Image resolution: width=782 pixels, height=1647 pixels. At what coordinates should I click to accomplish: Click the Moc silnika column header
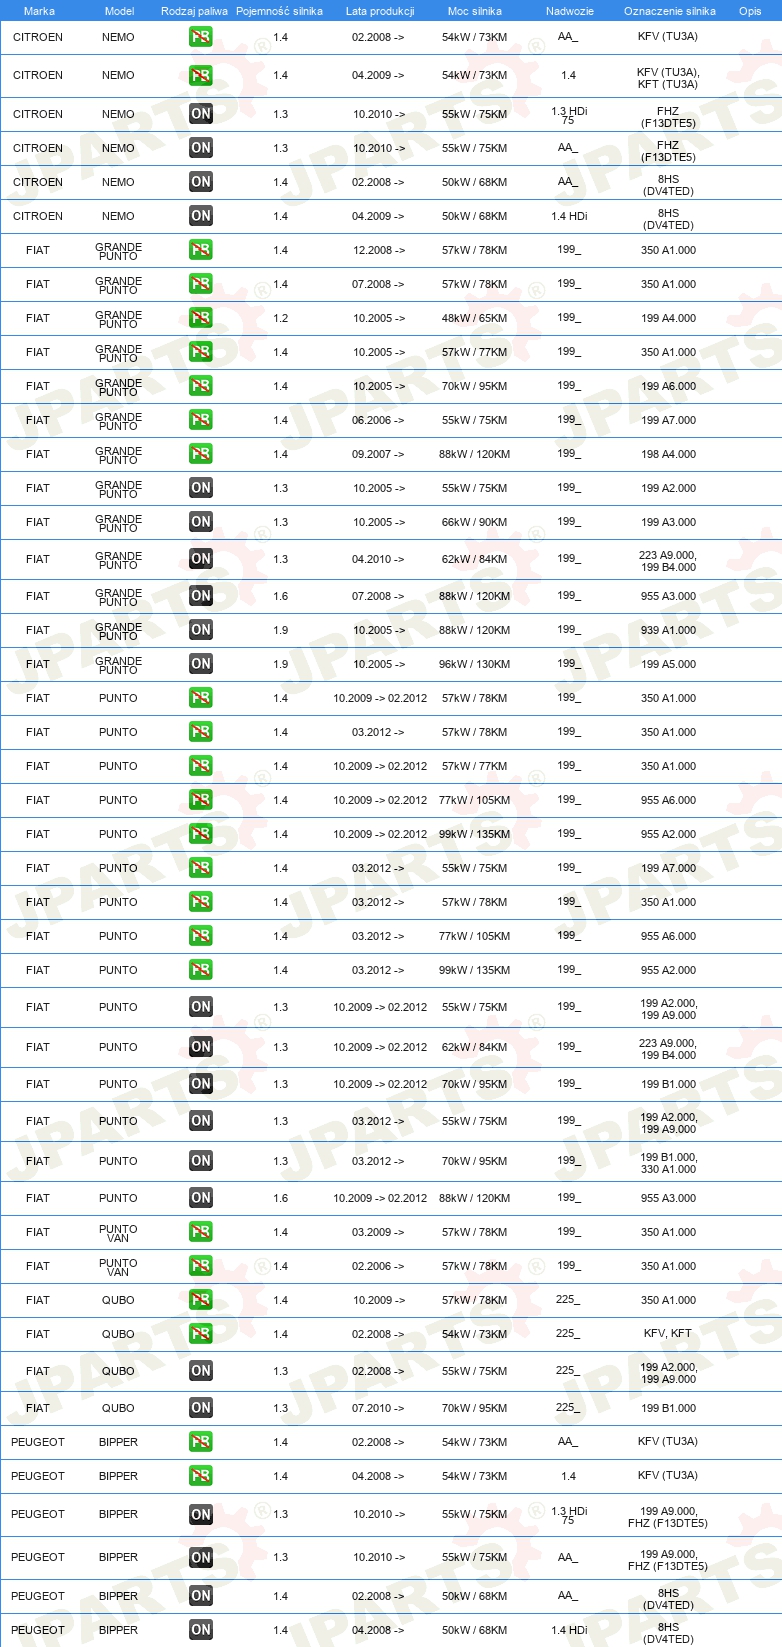pos(475,11)
